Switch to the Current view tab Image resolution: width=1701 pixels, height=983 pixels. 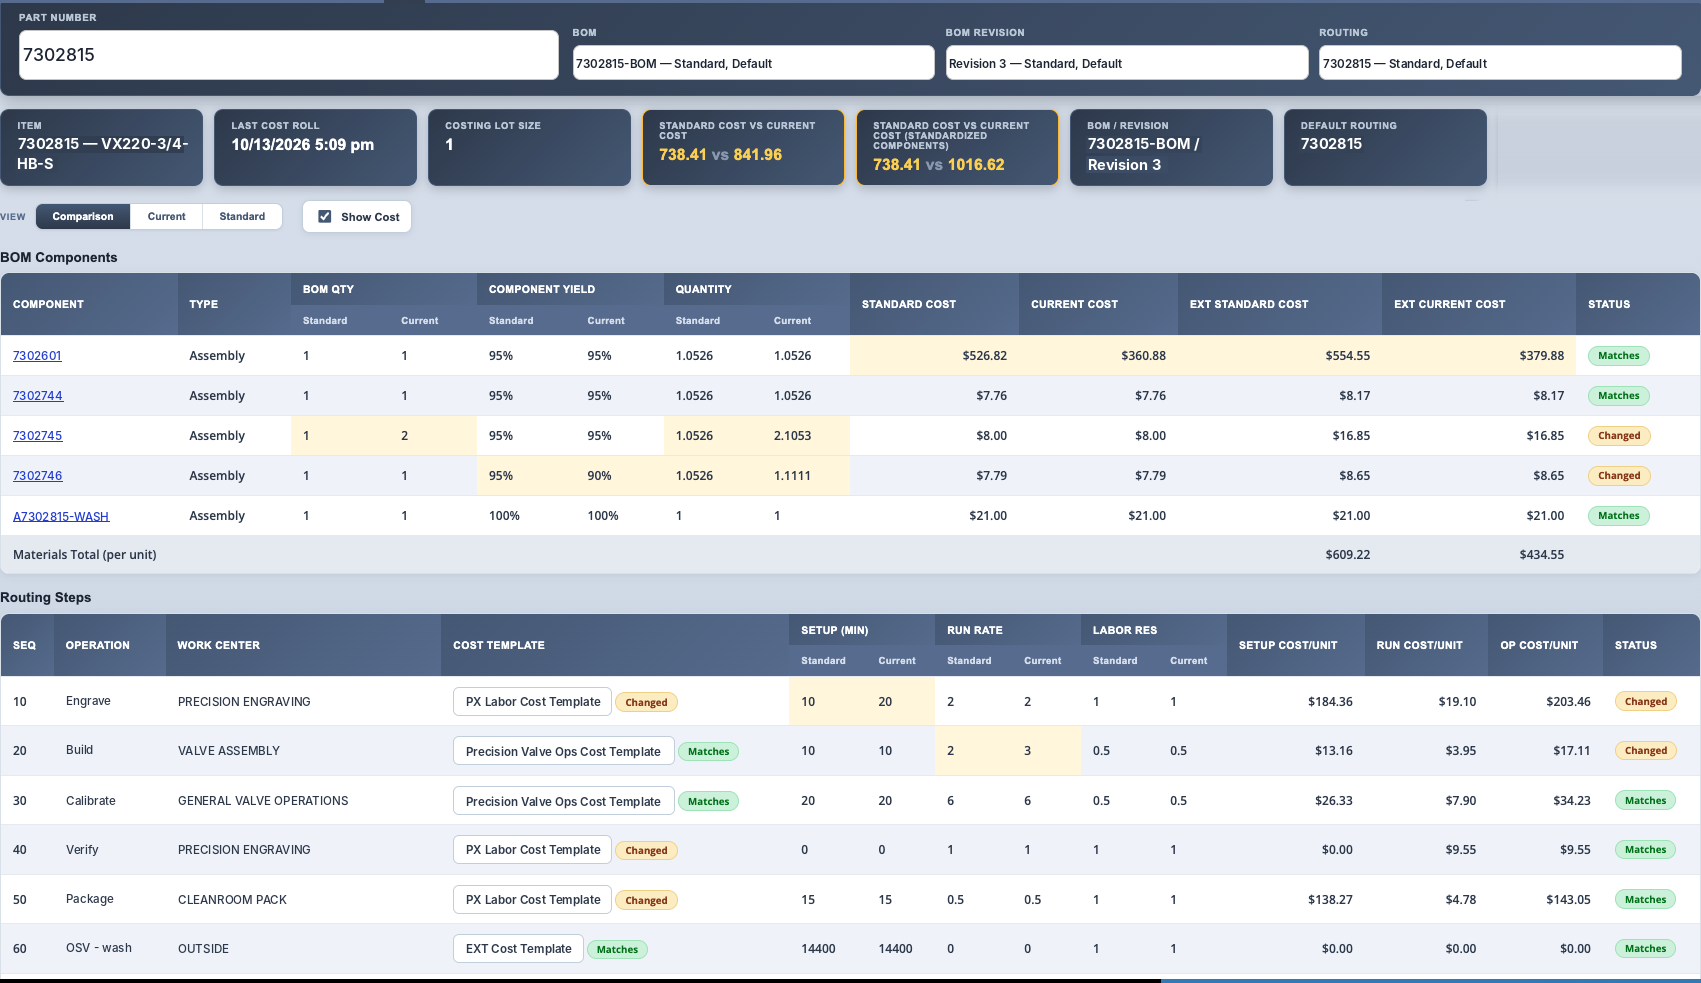pos(166,216)
